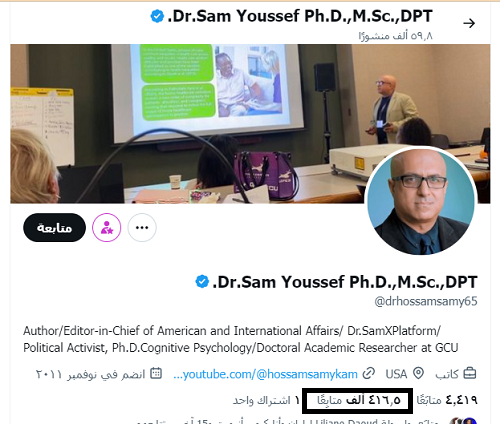
Task: Click the pink subscribe person-star icon
Action: click(x=107, y=228)
